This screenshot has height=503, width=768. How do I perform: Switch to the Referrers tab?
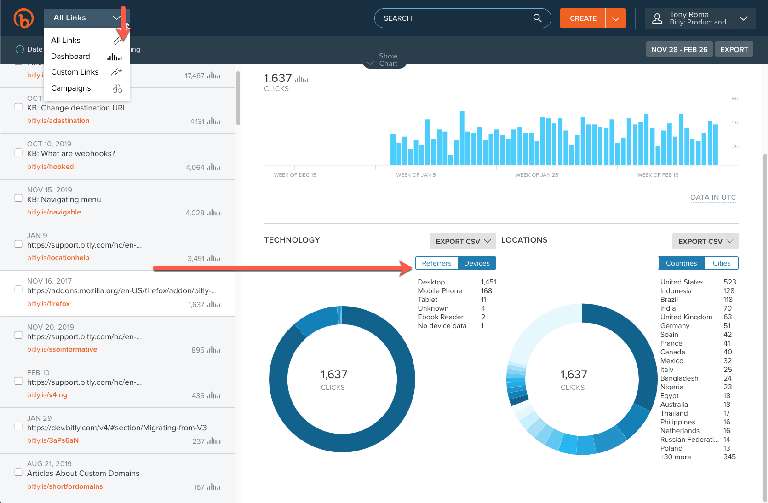(436, 263)
